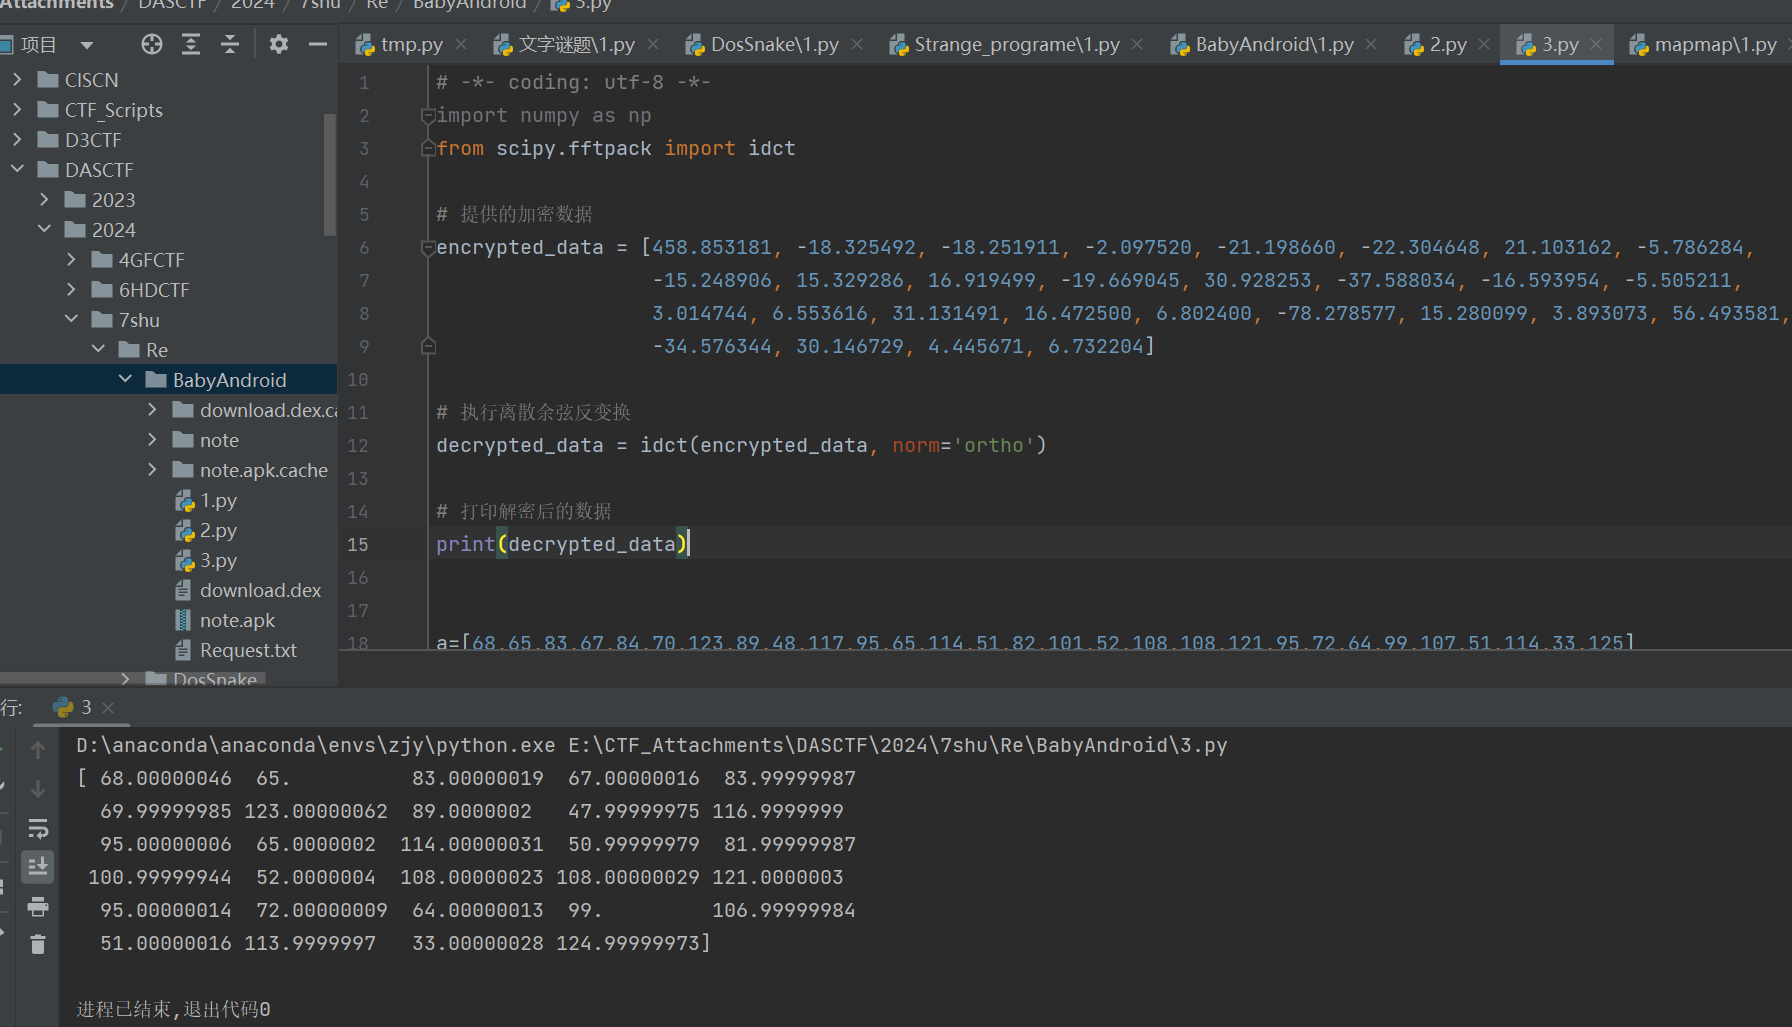
Task: Close the BabyAndroid\1.py tab
Action: pyautogui.click(x=1371, y=44)
